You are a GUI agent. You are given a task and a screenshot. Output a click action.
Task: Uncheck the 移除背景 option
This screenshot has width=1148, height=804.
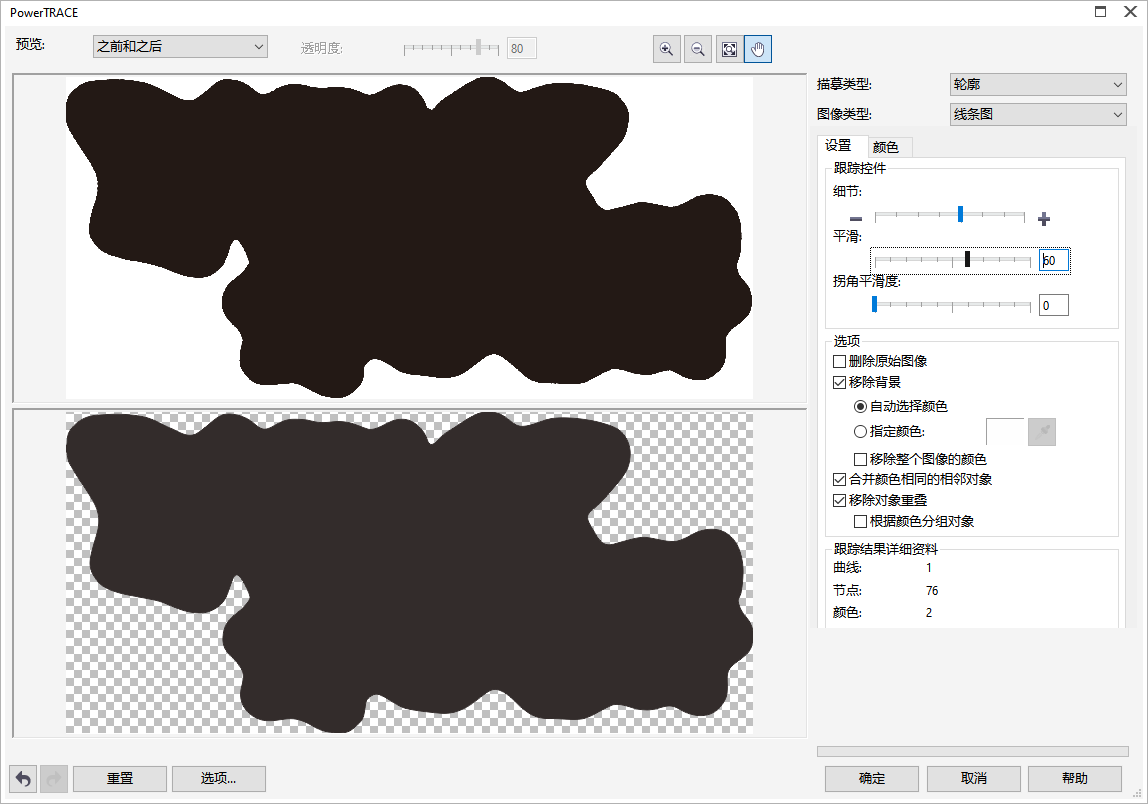[840, 382]
